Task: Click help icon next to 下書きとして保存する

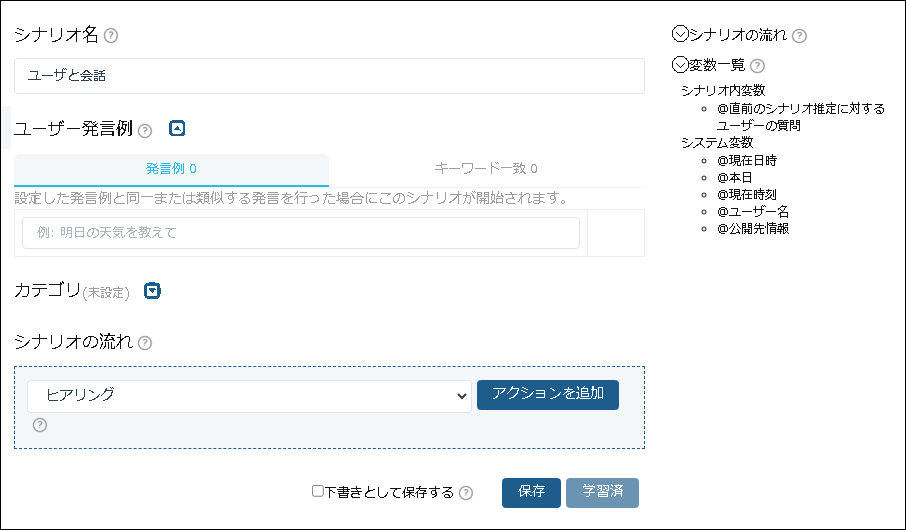Action: (466, 493)
